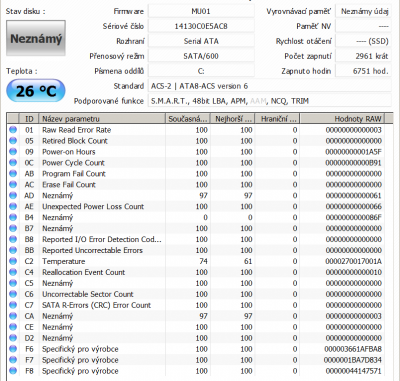Click the status orb beside Power-on Hours
This screenshot has width=400, height=381.
[x=13, y=152]
